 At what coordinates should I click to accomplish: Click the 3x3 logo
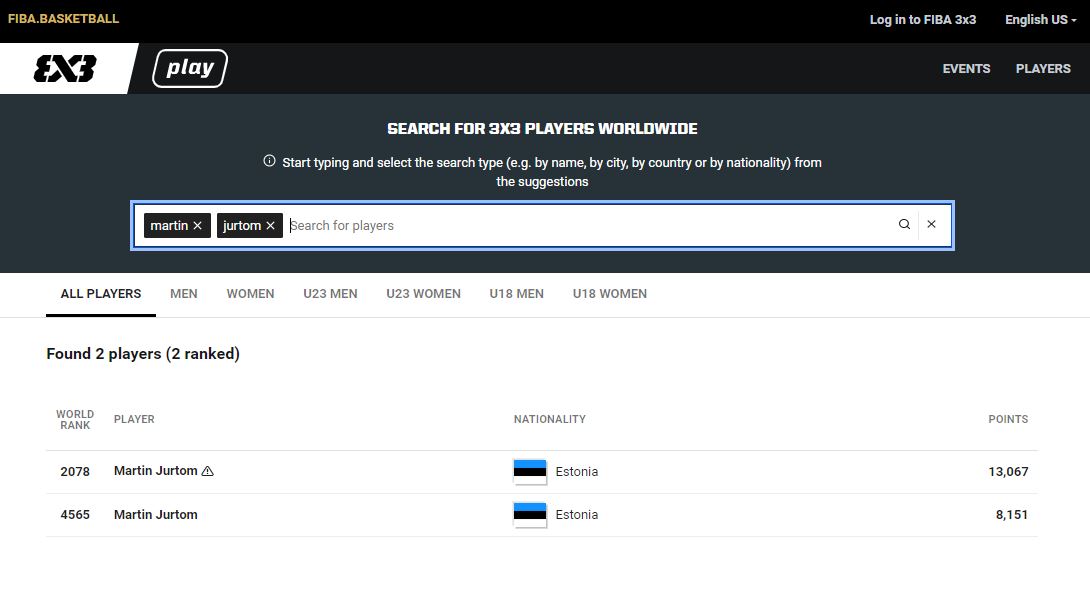coord(65,69)
